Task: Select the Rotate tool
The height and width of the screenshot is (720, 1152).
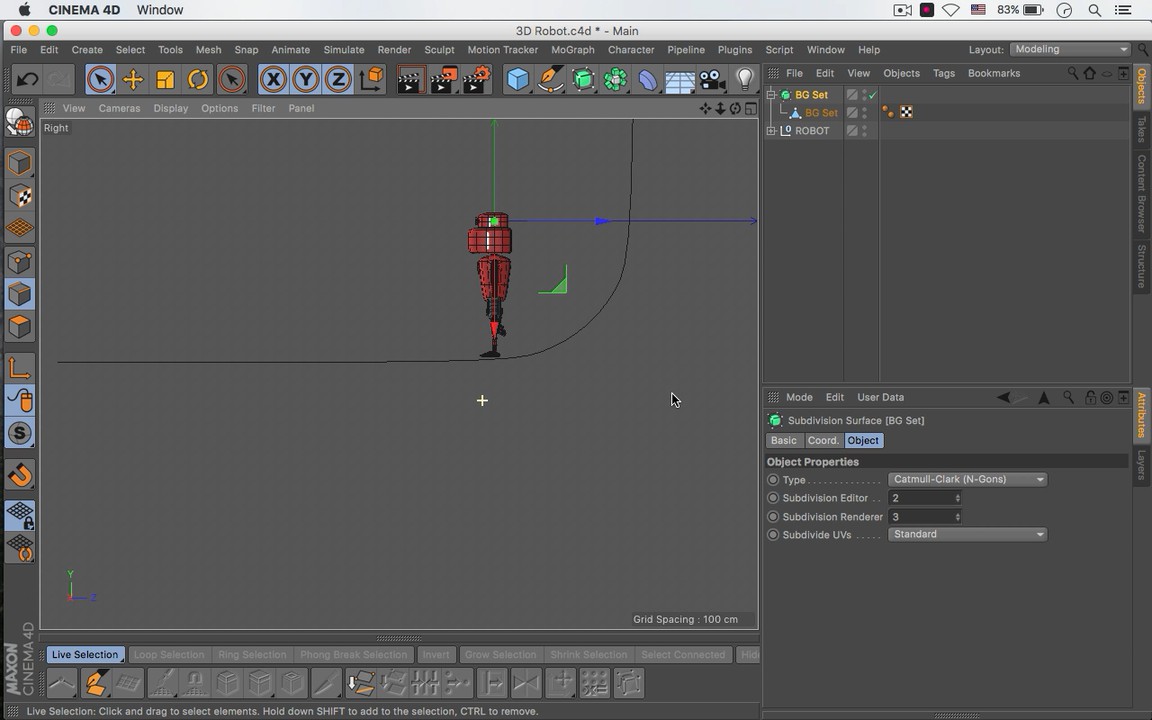Action: point(198,80)
